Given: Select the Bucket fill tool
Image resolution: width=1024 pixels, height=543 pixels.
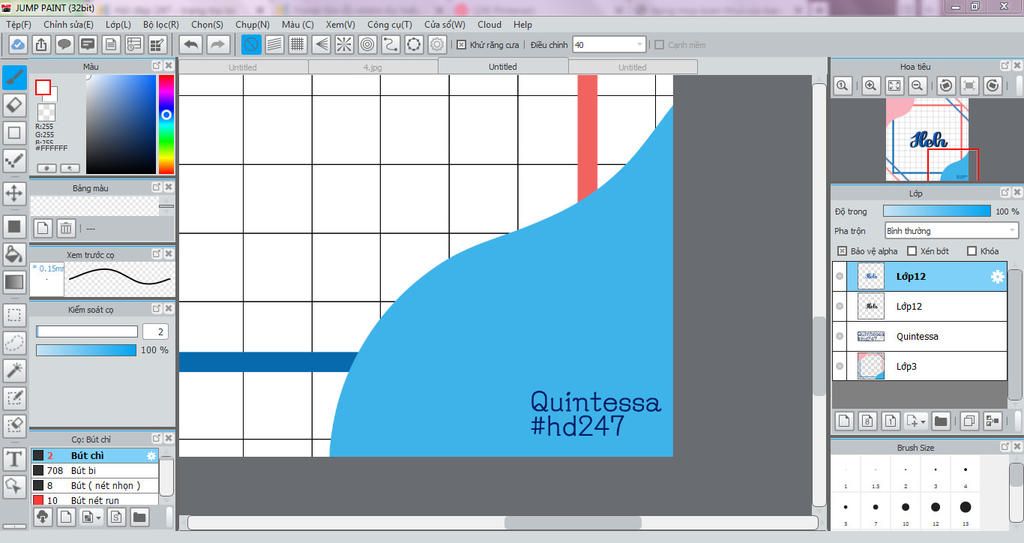Looking at the screenshot, I should [x=14, y=254].
